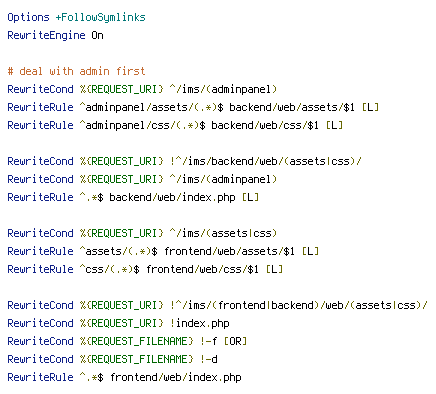
Task: Click the frontend/web/css/$1 substitution
Action: tap(202, 269)
